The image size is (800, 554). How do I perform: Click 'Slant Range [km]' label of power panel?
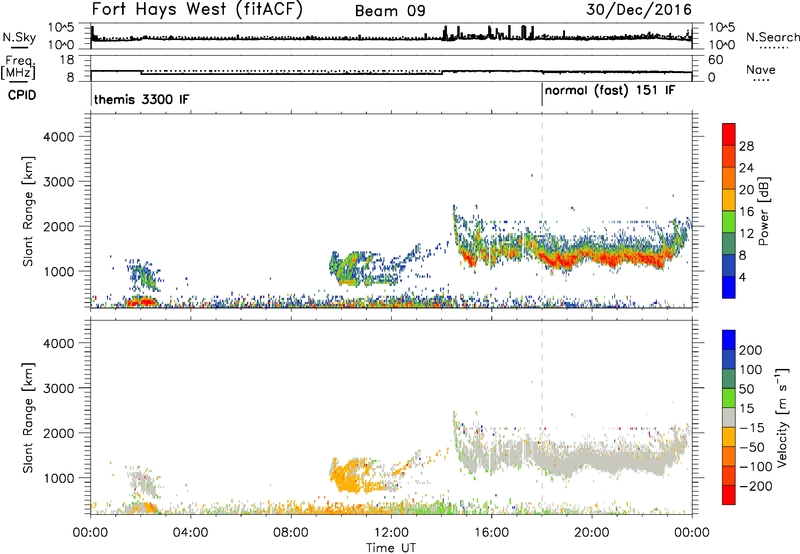point(28,211)
